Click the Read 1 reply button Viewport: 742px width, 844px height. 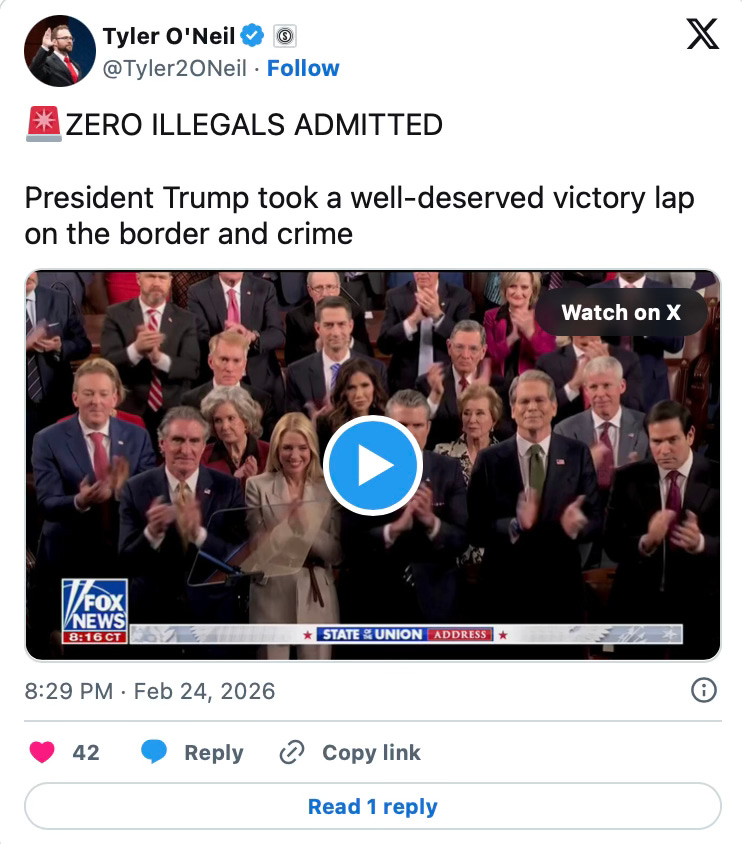[x=372, y=806]
